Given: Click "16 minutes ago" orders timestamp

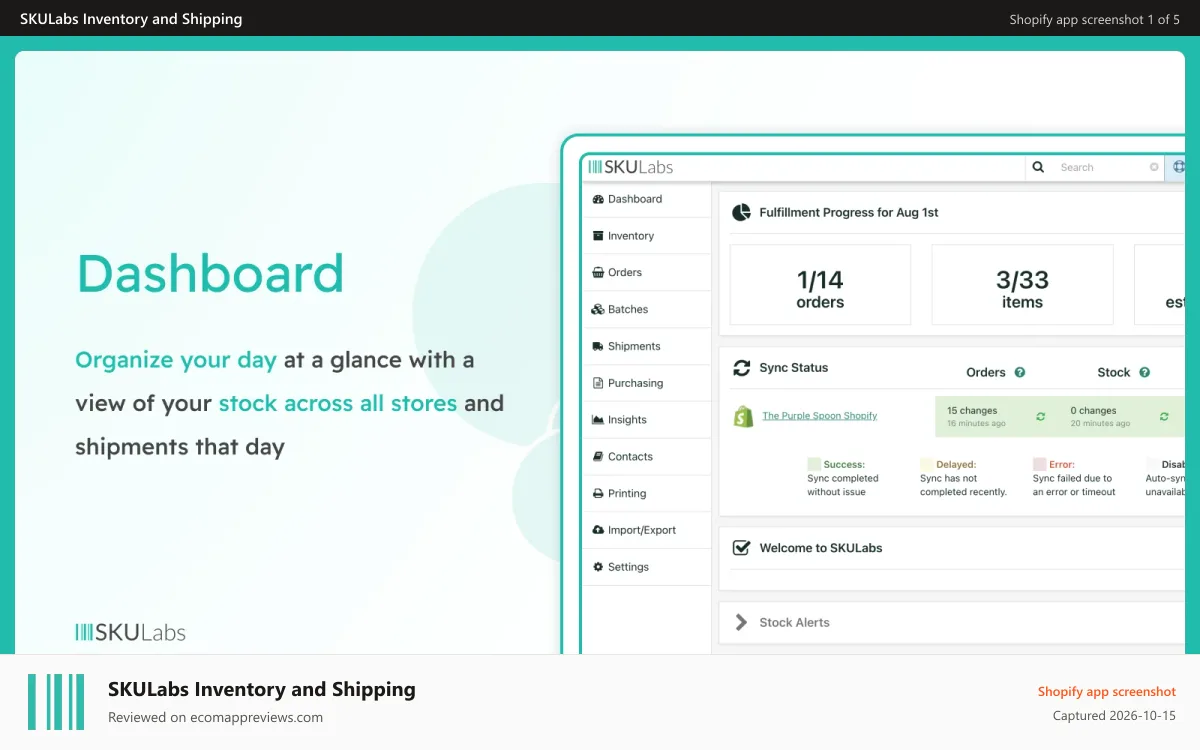Looking at the screenshot, I should pyautogui.click(x=976, y=424).
